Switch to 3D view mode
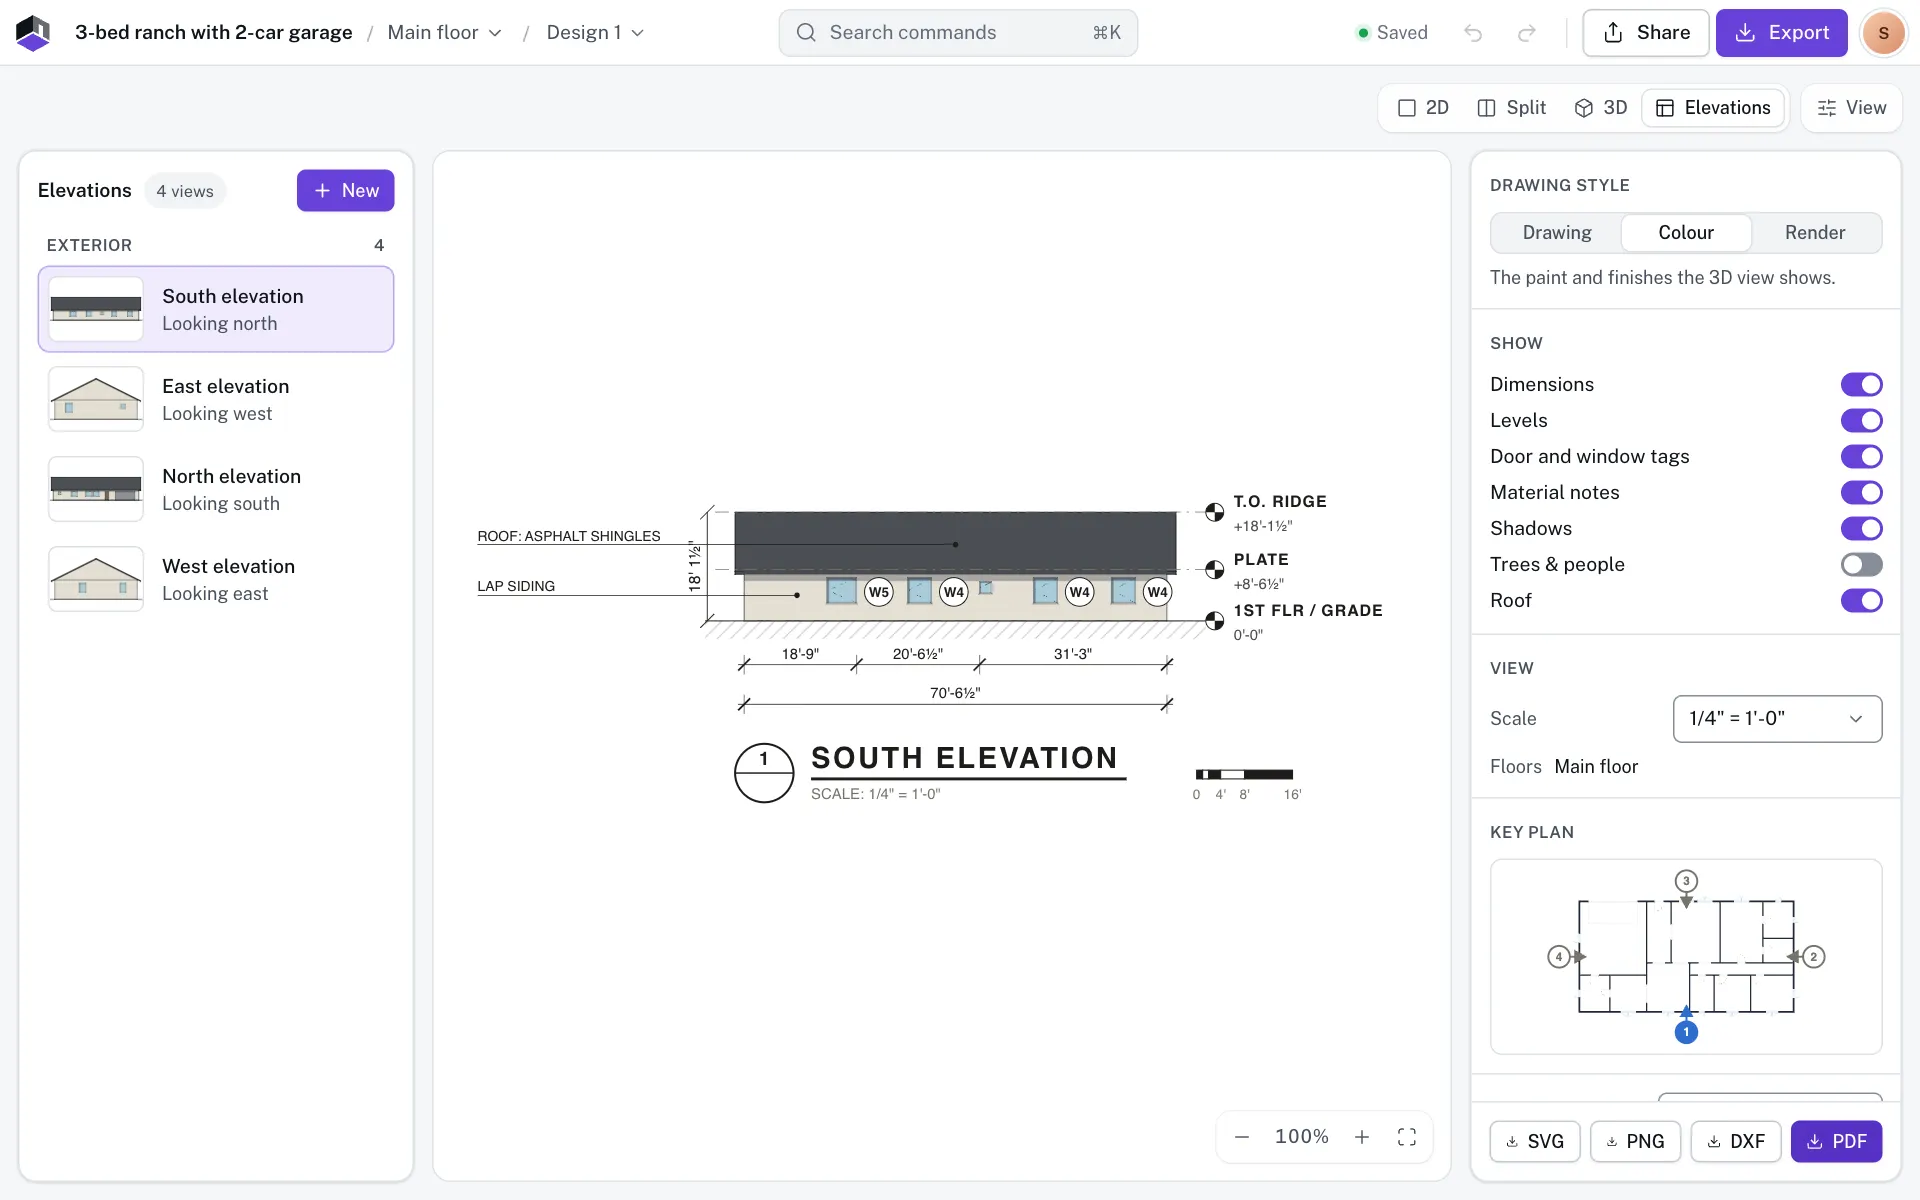The image size is (1920, 1200). [x=1600, y=108]
